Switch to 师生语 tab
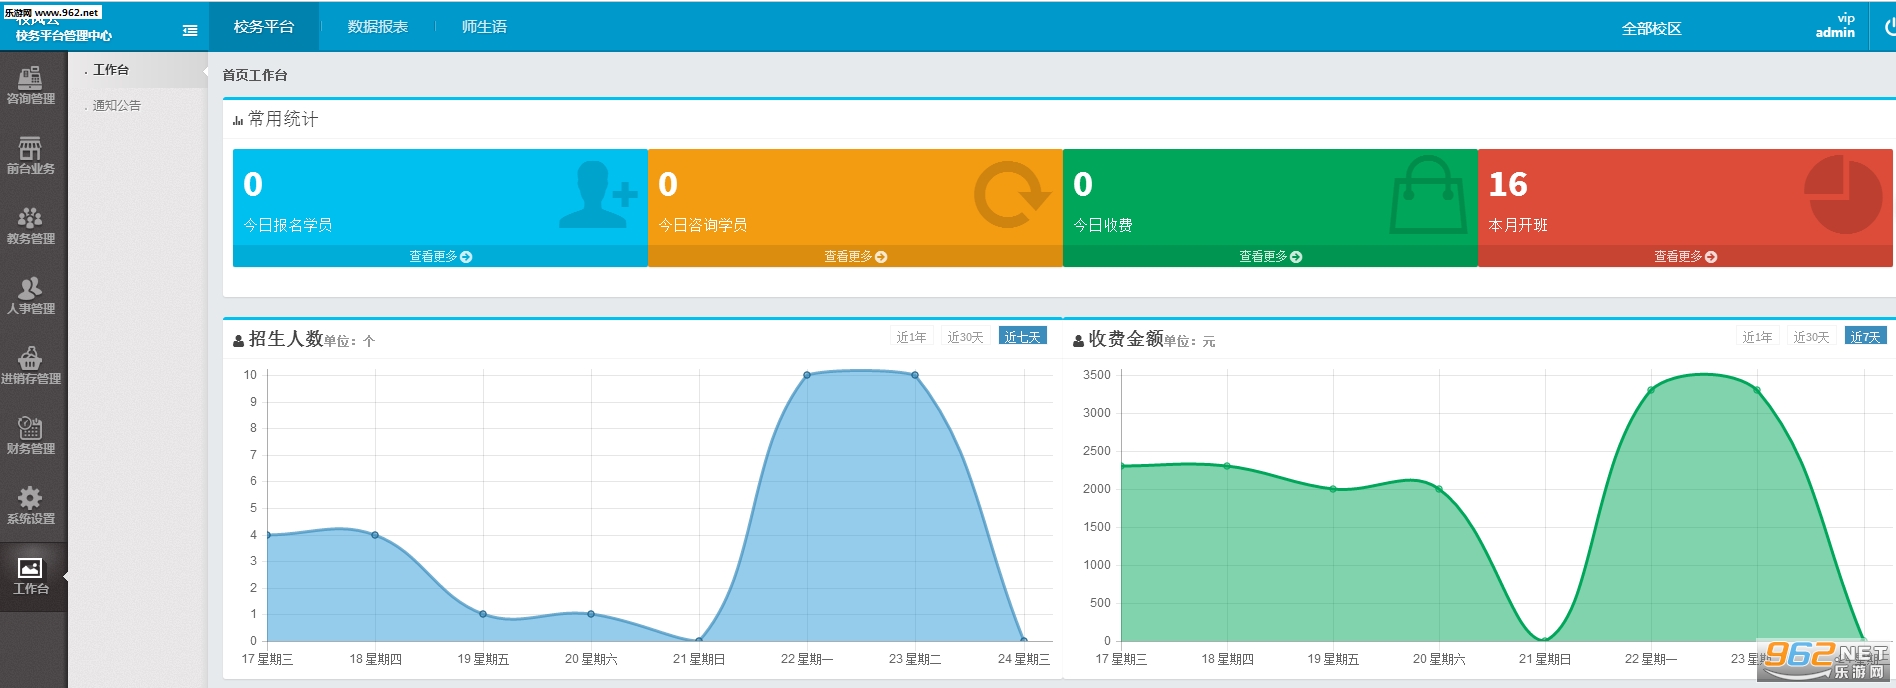This screenshot has width=1896, height=688. tap(484, 27)
